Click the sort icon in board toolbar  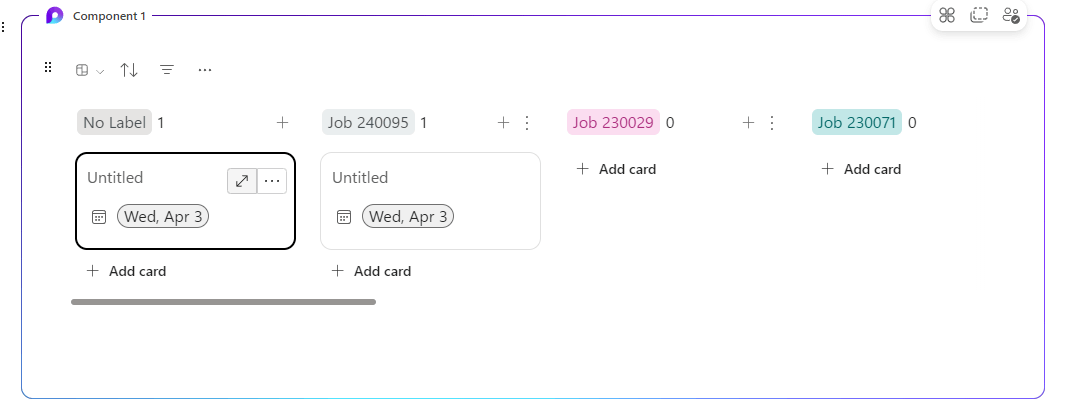(129, 70)
